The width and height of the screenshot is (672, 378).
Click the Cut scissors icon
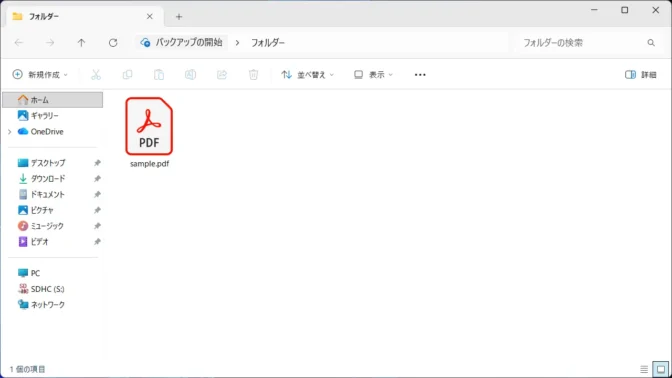point(96,75)
